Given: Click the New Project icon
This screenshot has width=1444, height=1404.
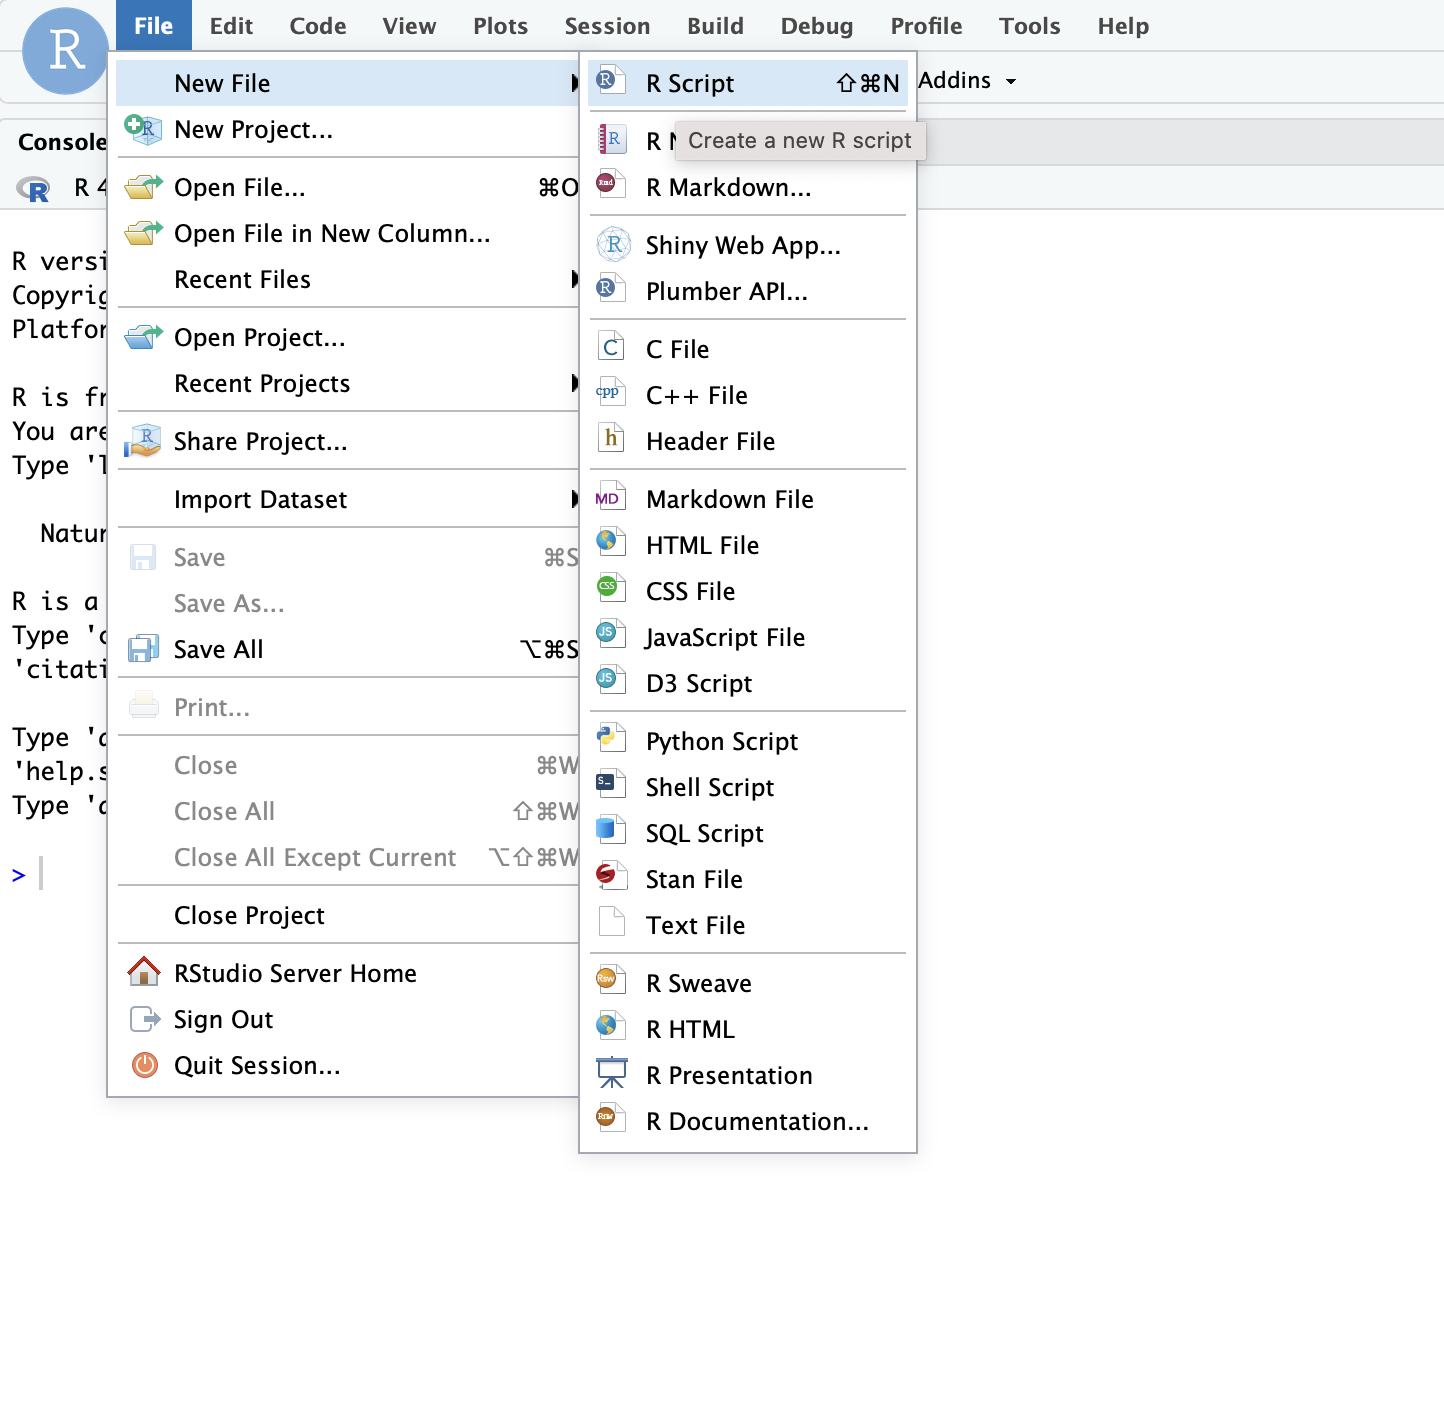Looking at the screenshot, I should (x=143, y=129).
